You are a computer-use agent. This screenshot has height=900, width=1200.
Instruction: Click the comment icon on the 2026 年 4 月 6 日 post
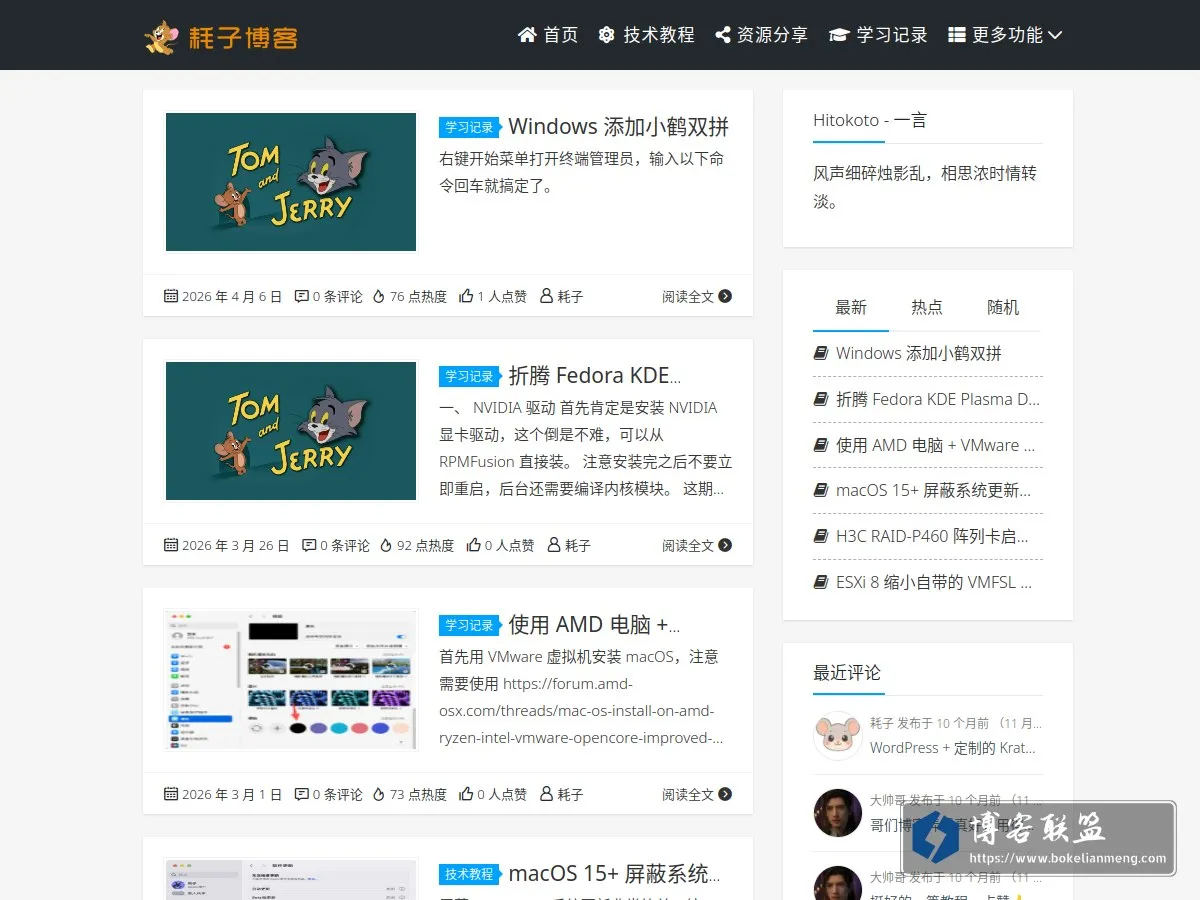coord(301,297)
